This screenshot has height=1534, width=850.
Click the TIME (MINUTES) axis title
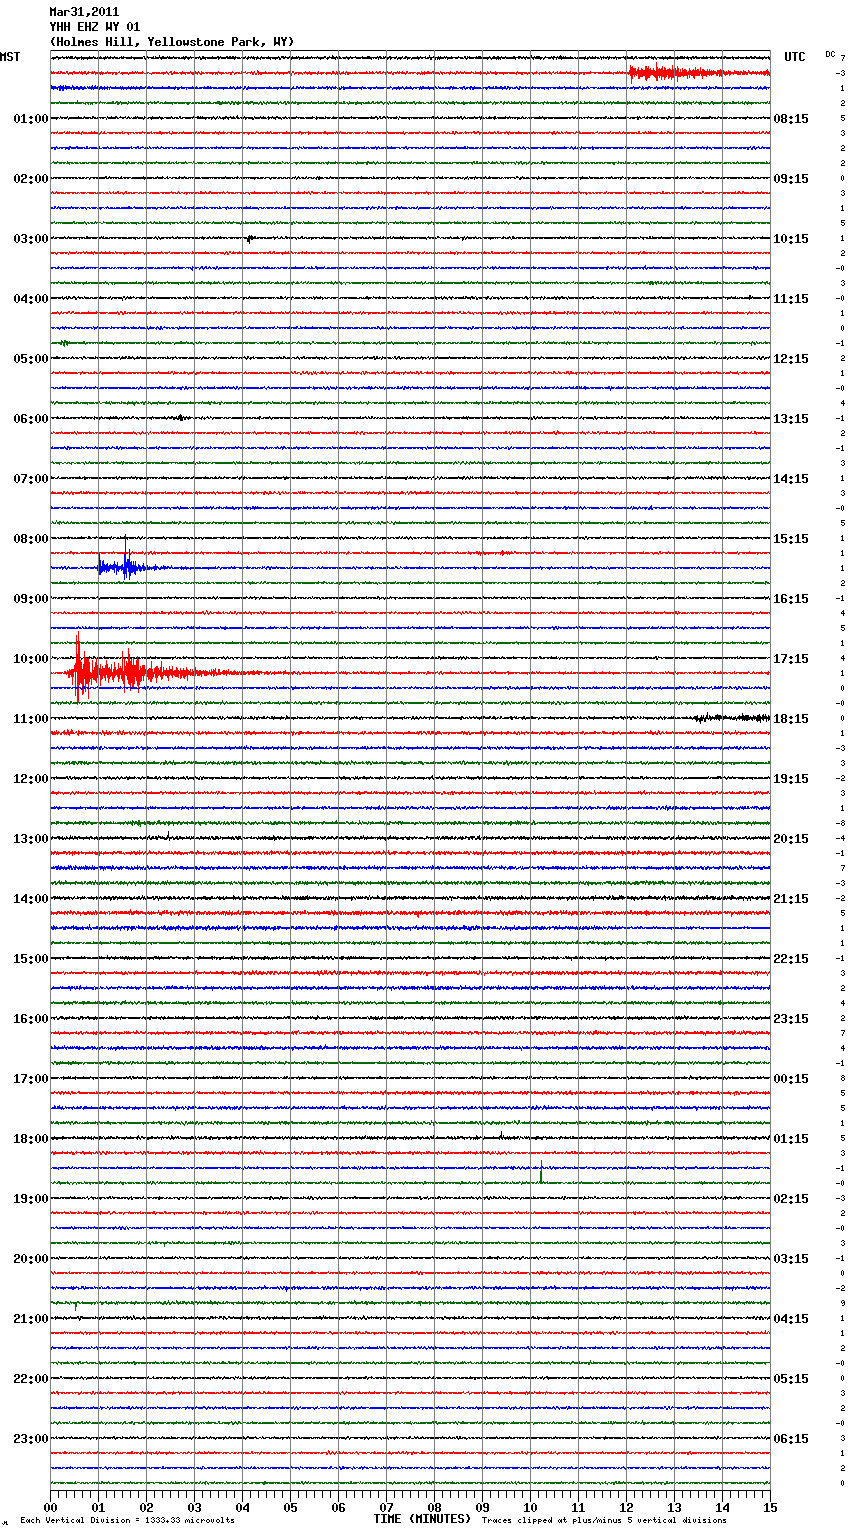pyautogui.click(x=422, y=1519)
